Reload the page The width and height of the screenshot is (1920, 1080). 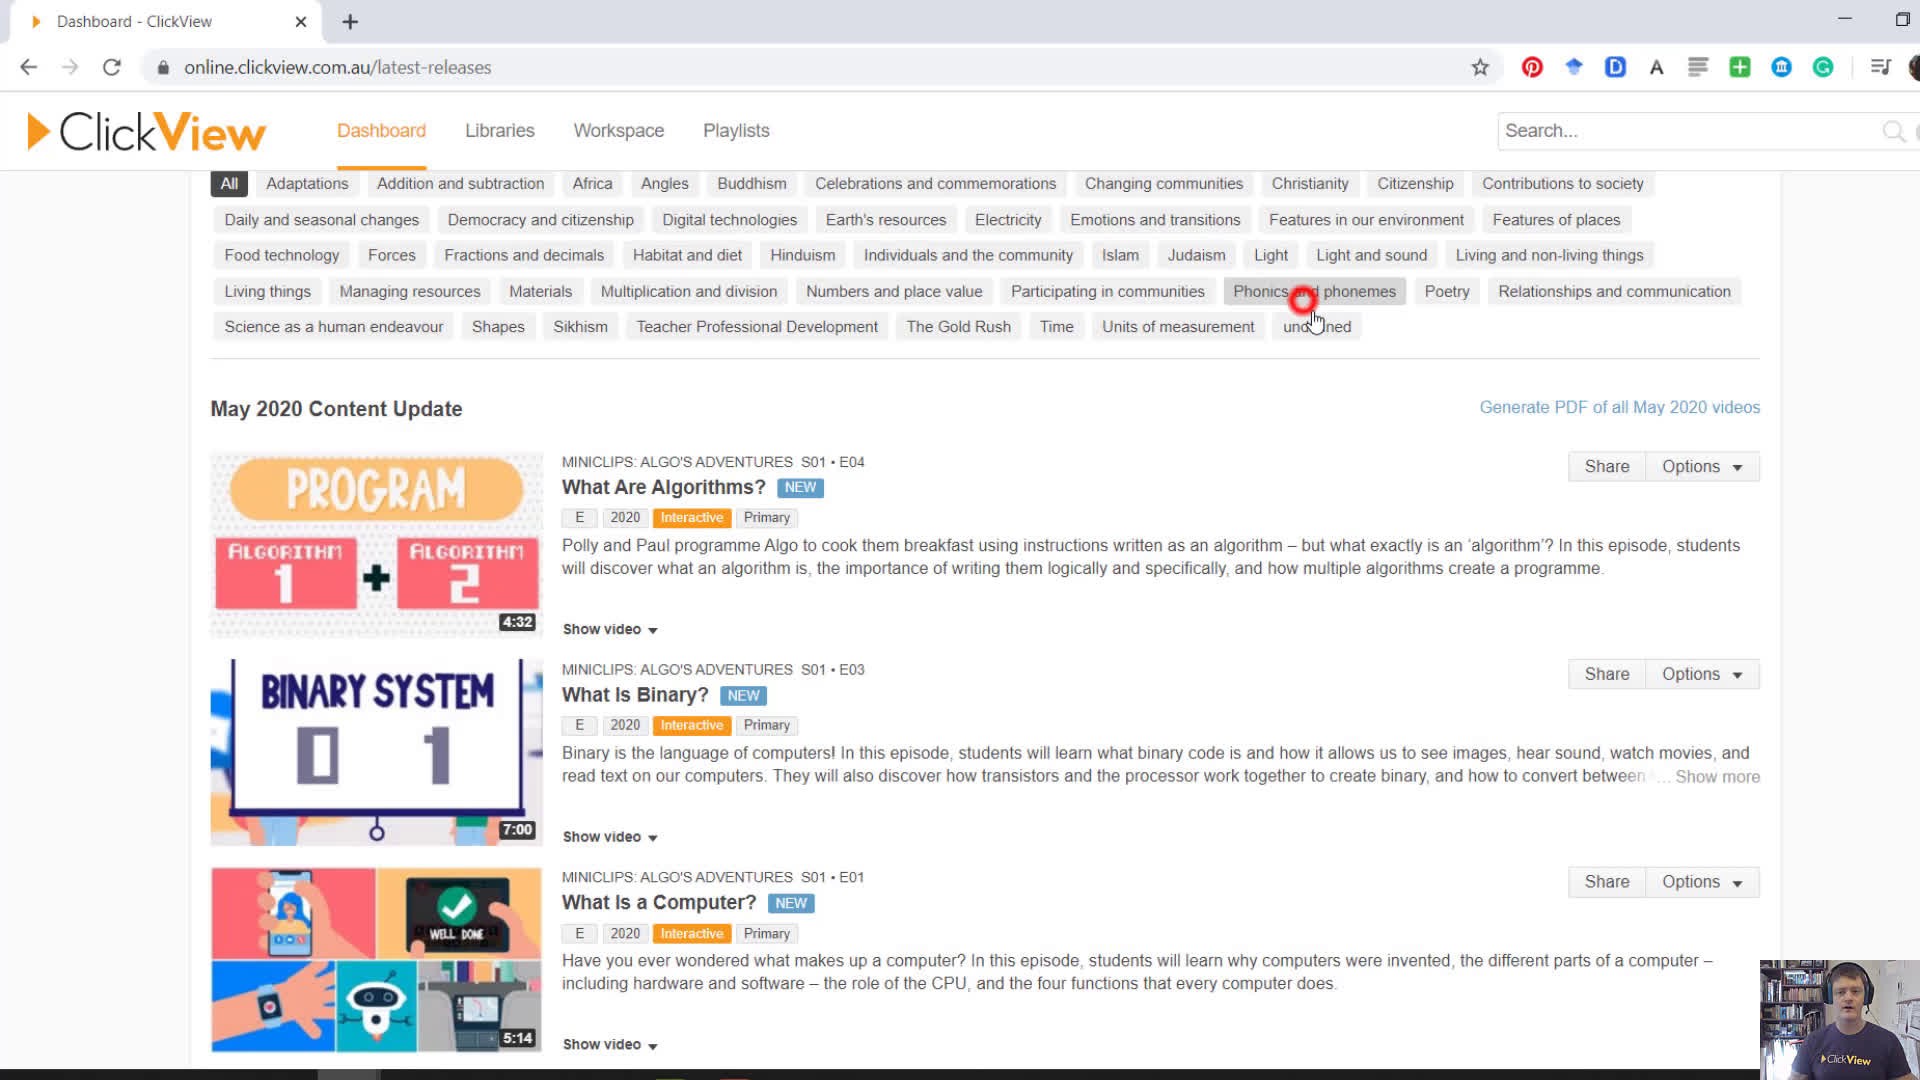(x=111, y=67)
